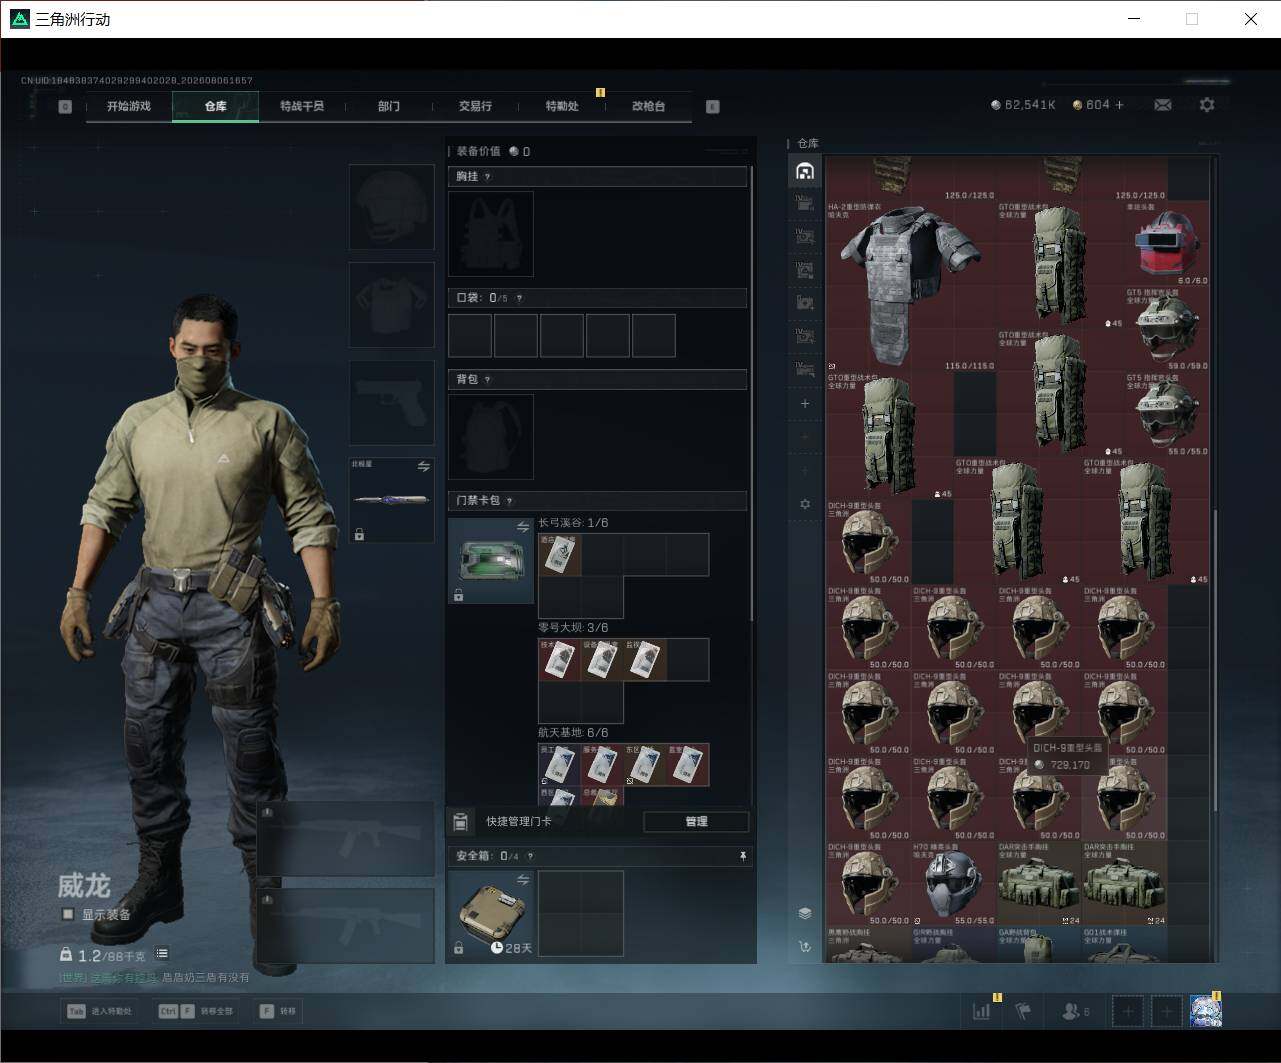The width and height of the screenshot is (1281, 1063).
Task: Click the 胸挂 help question mark
Action: coord(488,177)
